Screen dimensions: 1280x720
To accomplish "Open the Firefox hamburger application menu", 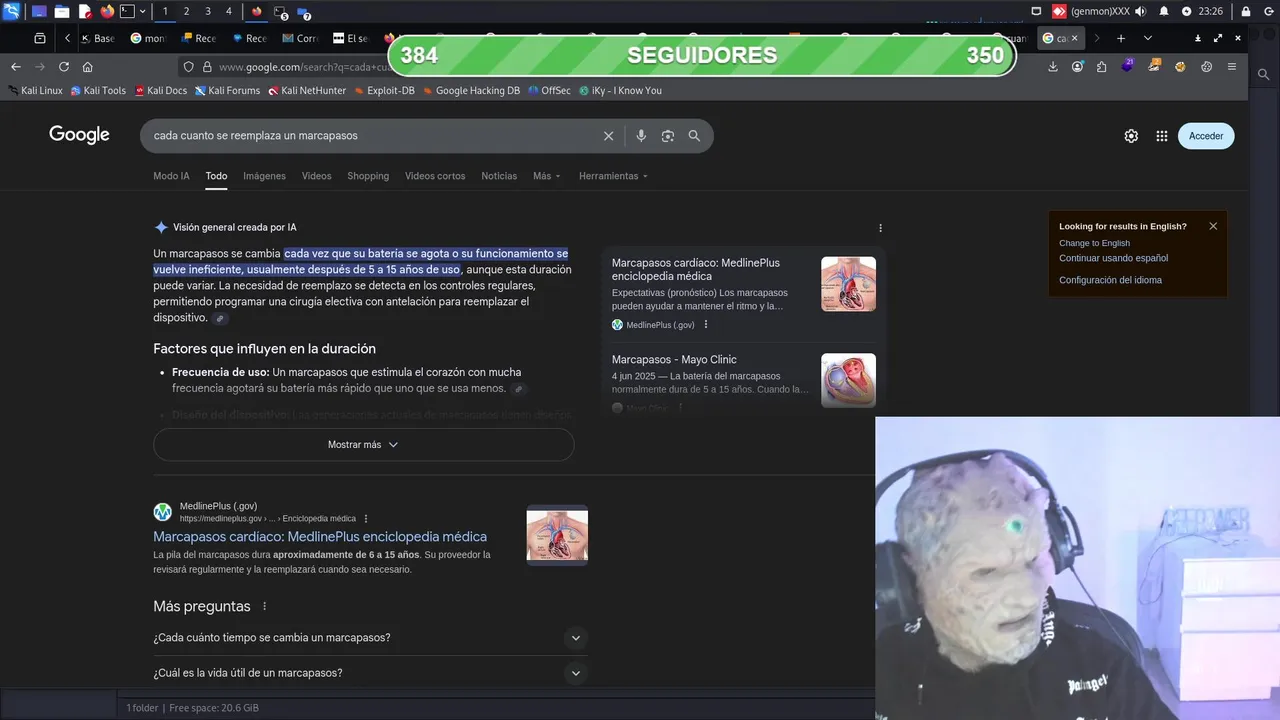I will 1232,67.
